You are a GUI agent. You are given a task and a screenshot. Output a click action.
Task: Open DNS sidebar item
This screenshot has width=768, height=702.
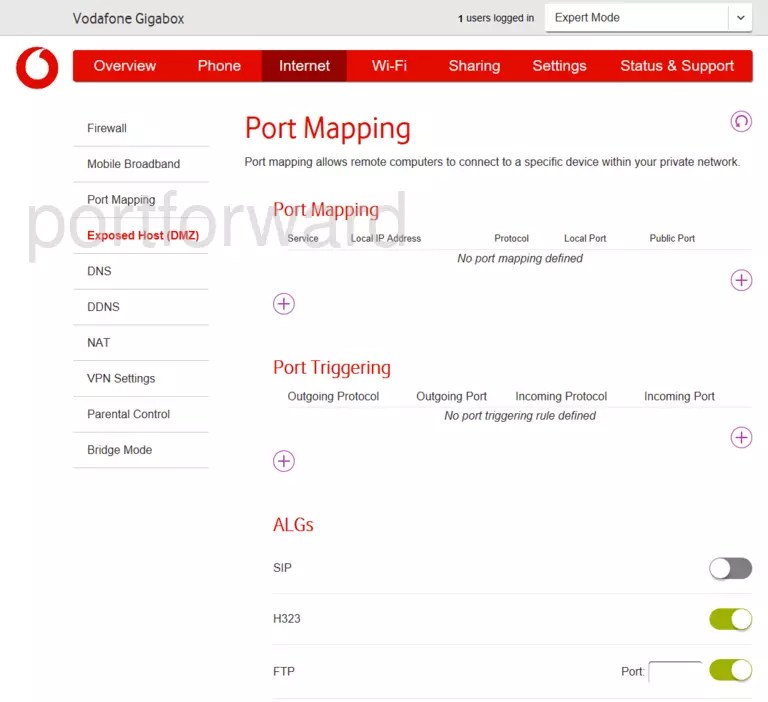141,271
